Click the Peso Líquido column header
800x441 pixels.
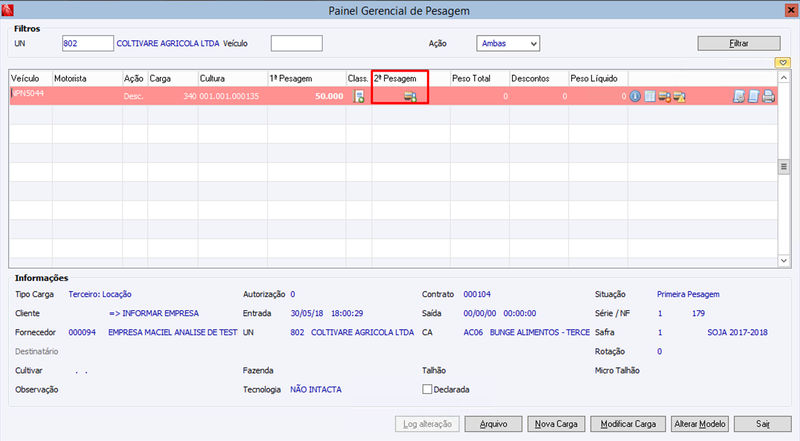pyautogui.click(x=598, y=79)
